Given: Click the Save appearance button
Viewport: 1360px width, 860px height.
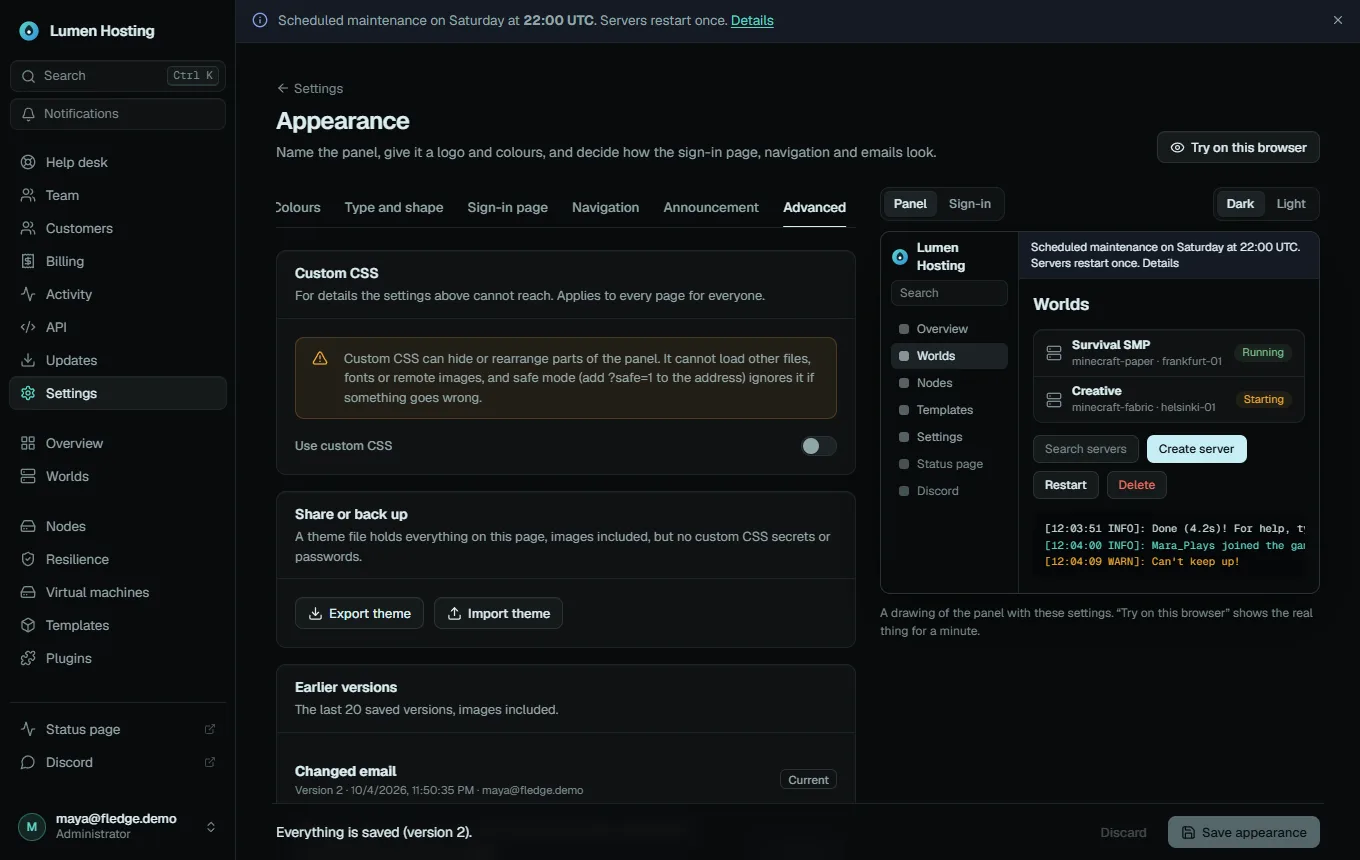Looking at the screenshot, I should 1244,832.
